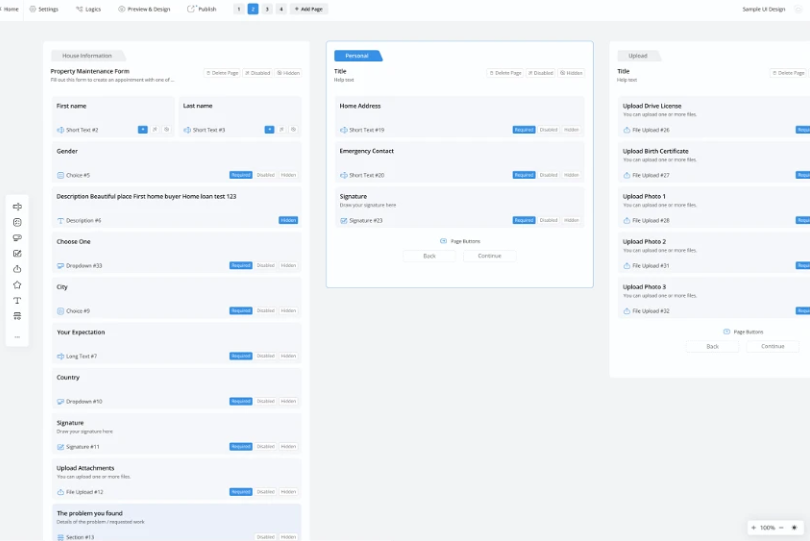Toggle Hidden on the Description #6 field
Image resolution: width=810 pixels, height=541 pixels.
[288, 220]
